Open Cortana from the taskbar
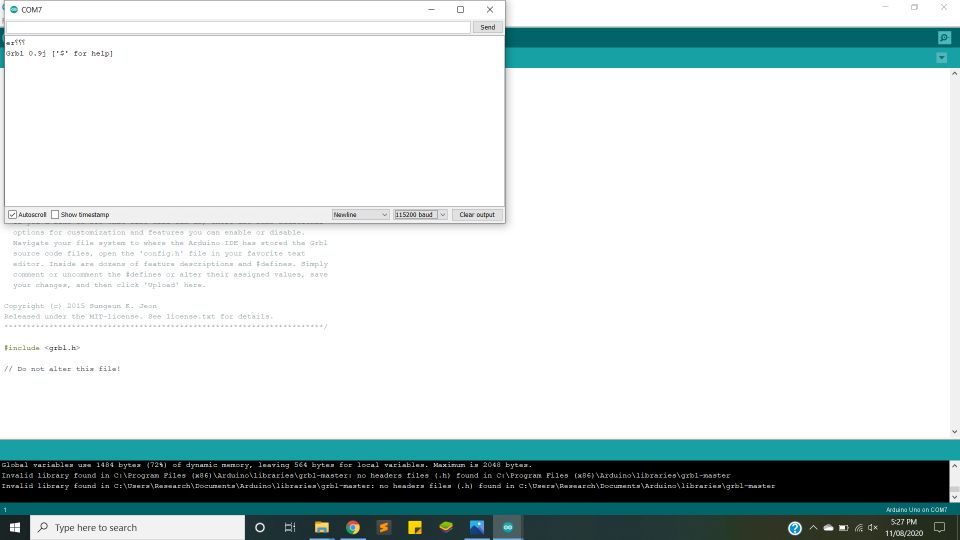Screen dimensions: 960x540 260,527
